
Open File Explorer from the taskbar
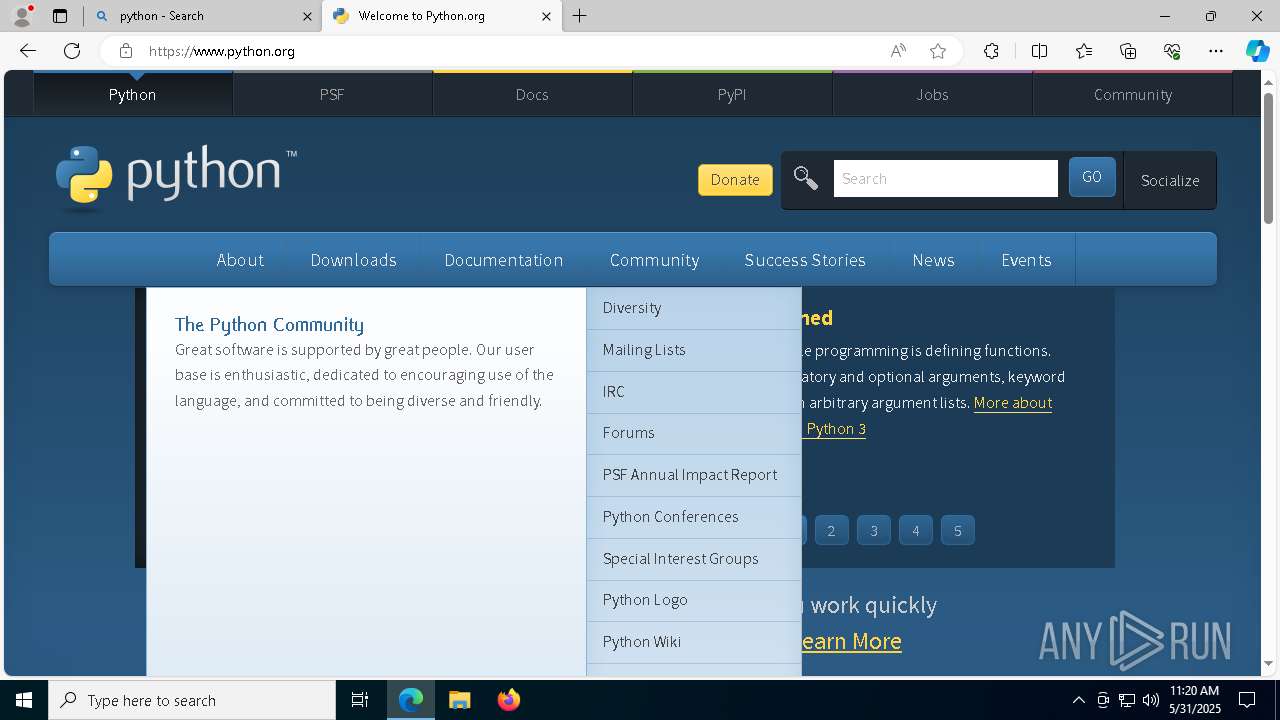click(x=459, y=700)
